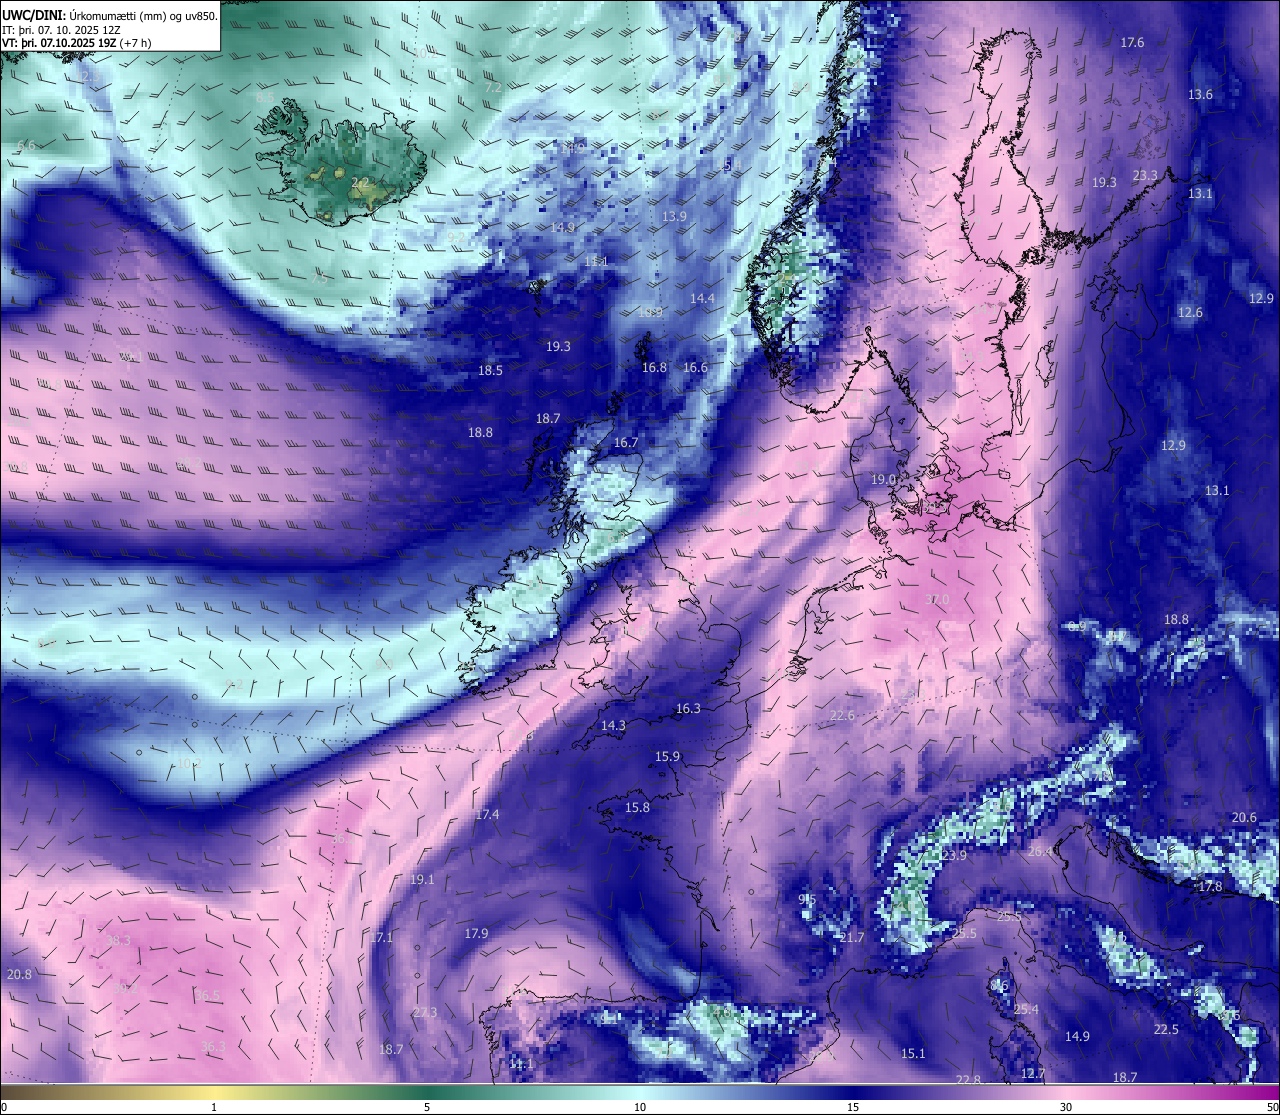Screen dimensions: 1280x1115
Task: Click the map value 25.4
Action: 1026,1010
